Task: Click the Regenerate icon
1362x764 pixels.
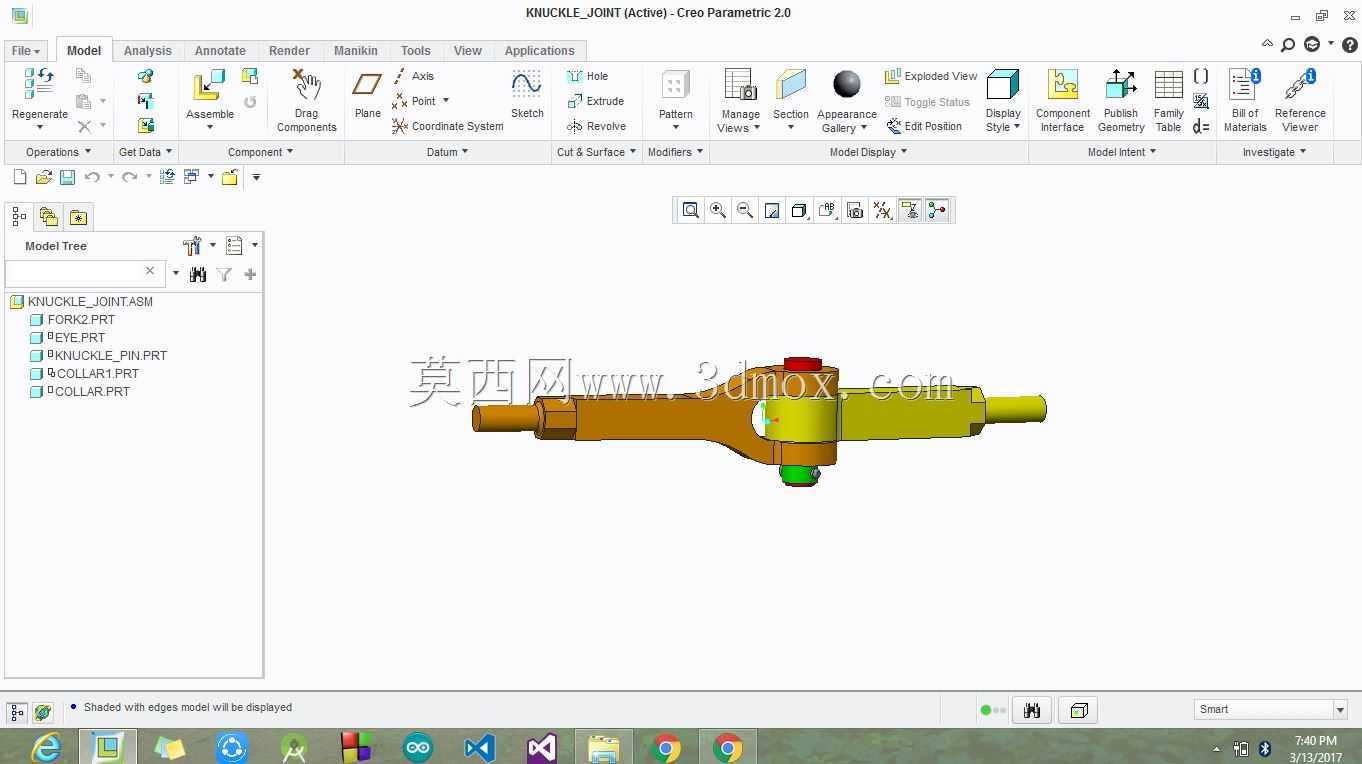Action: pyautogui.click(x=39, y=83)
